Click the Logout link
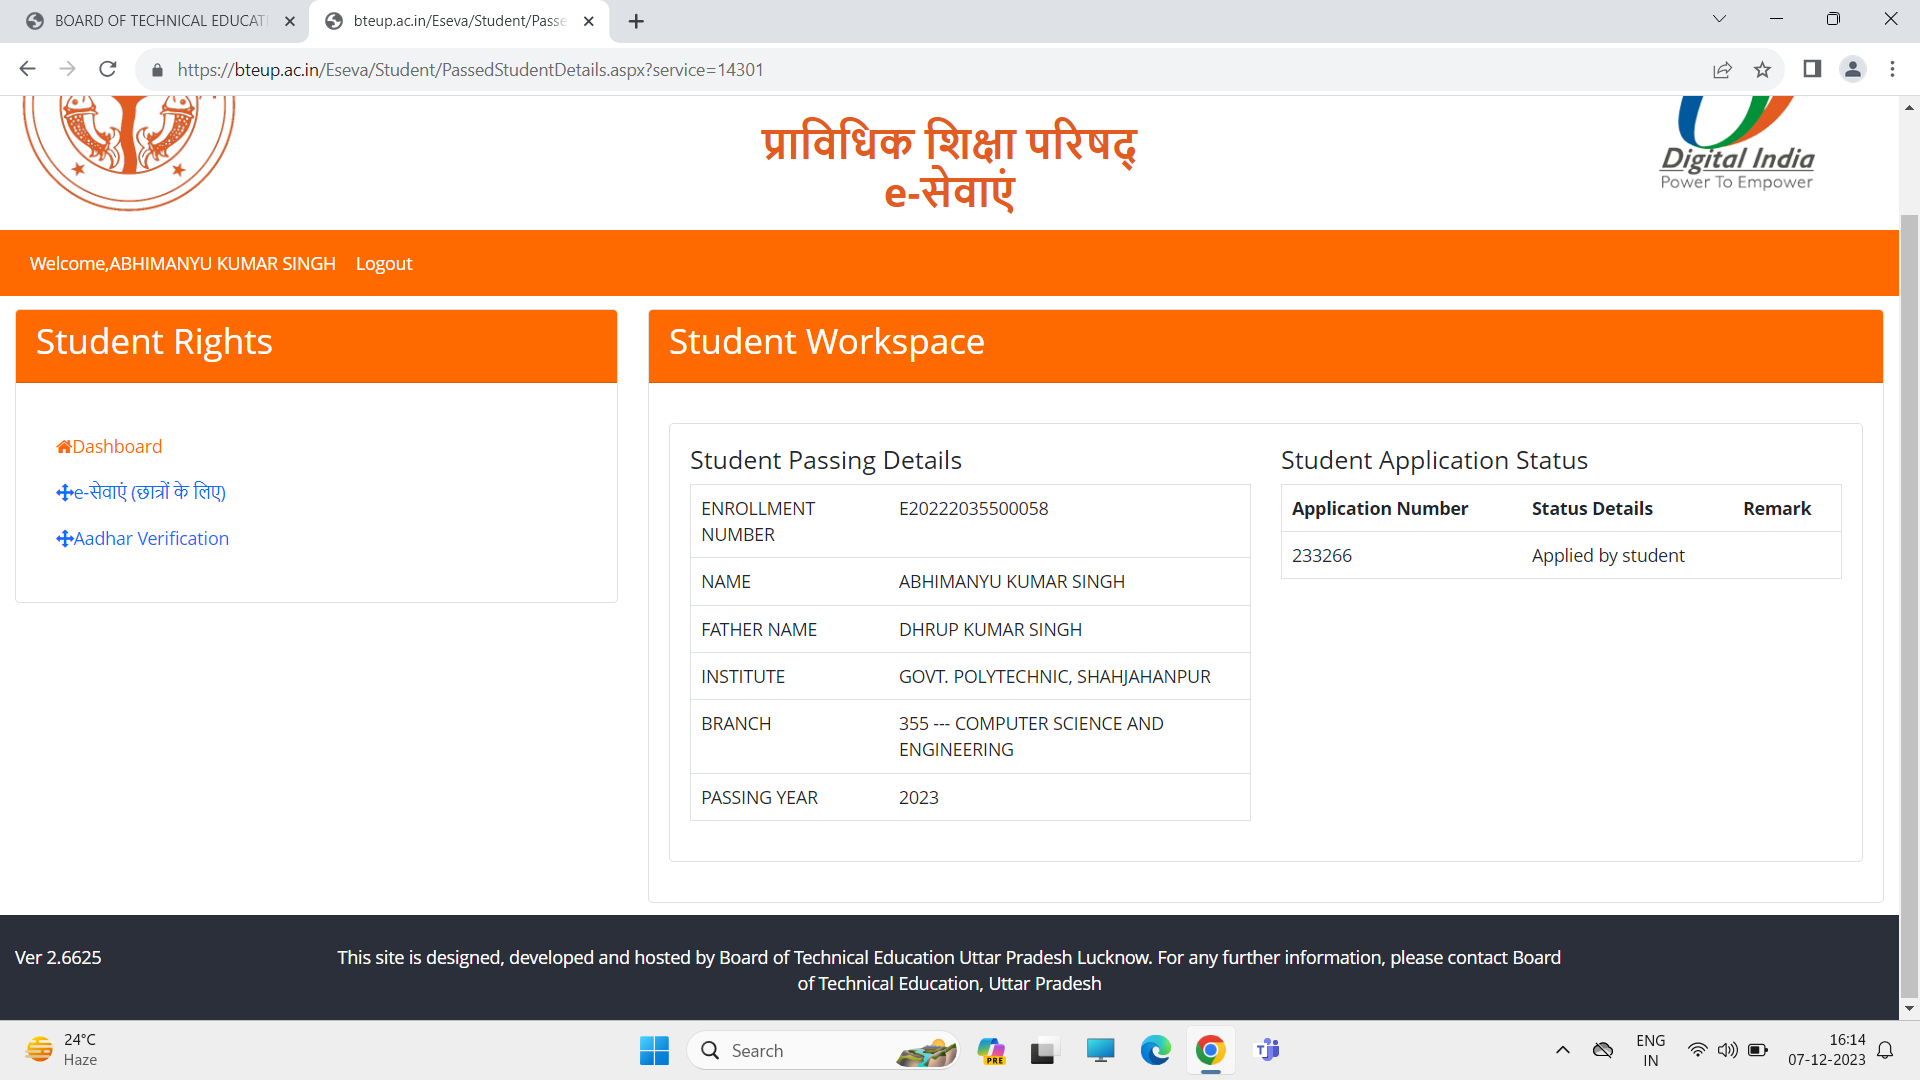 383,264
